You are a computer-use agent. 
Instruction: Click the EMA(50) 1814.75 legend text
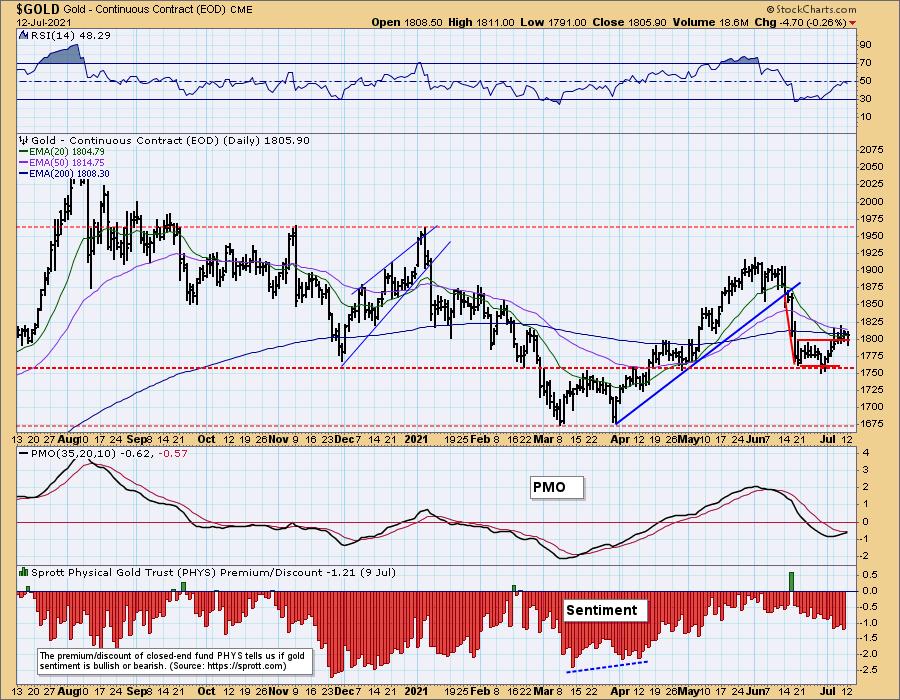(67, 163)
